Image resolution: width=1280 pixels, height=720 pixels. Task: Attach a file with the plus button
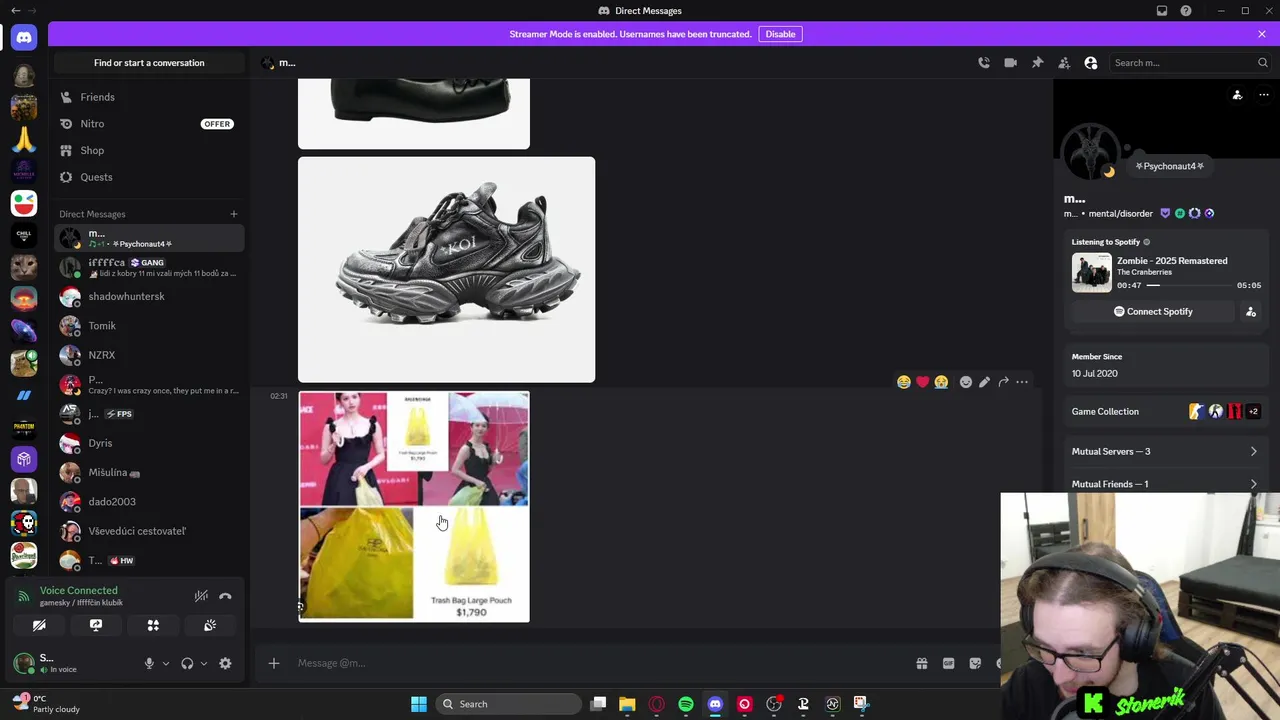pyautogui.click(x=274, y=663)
